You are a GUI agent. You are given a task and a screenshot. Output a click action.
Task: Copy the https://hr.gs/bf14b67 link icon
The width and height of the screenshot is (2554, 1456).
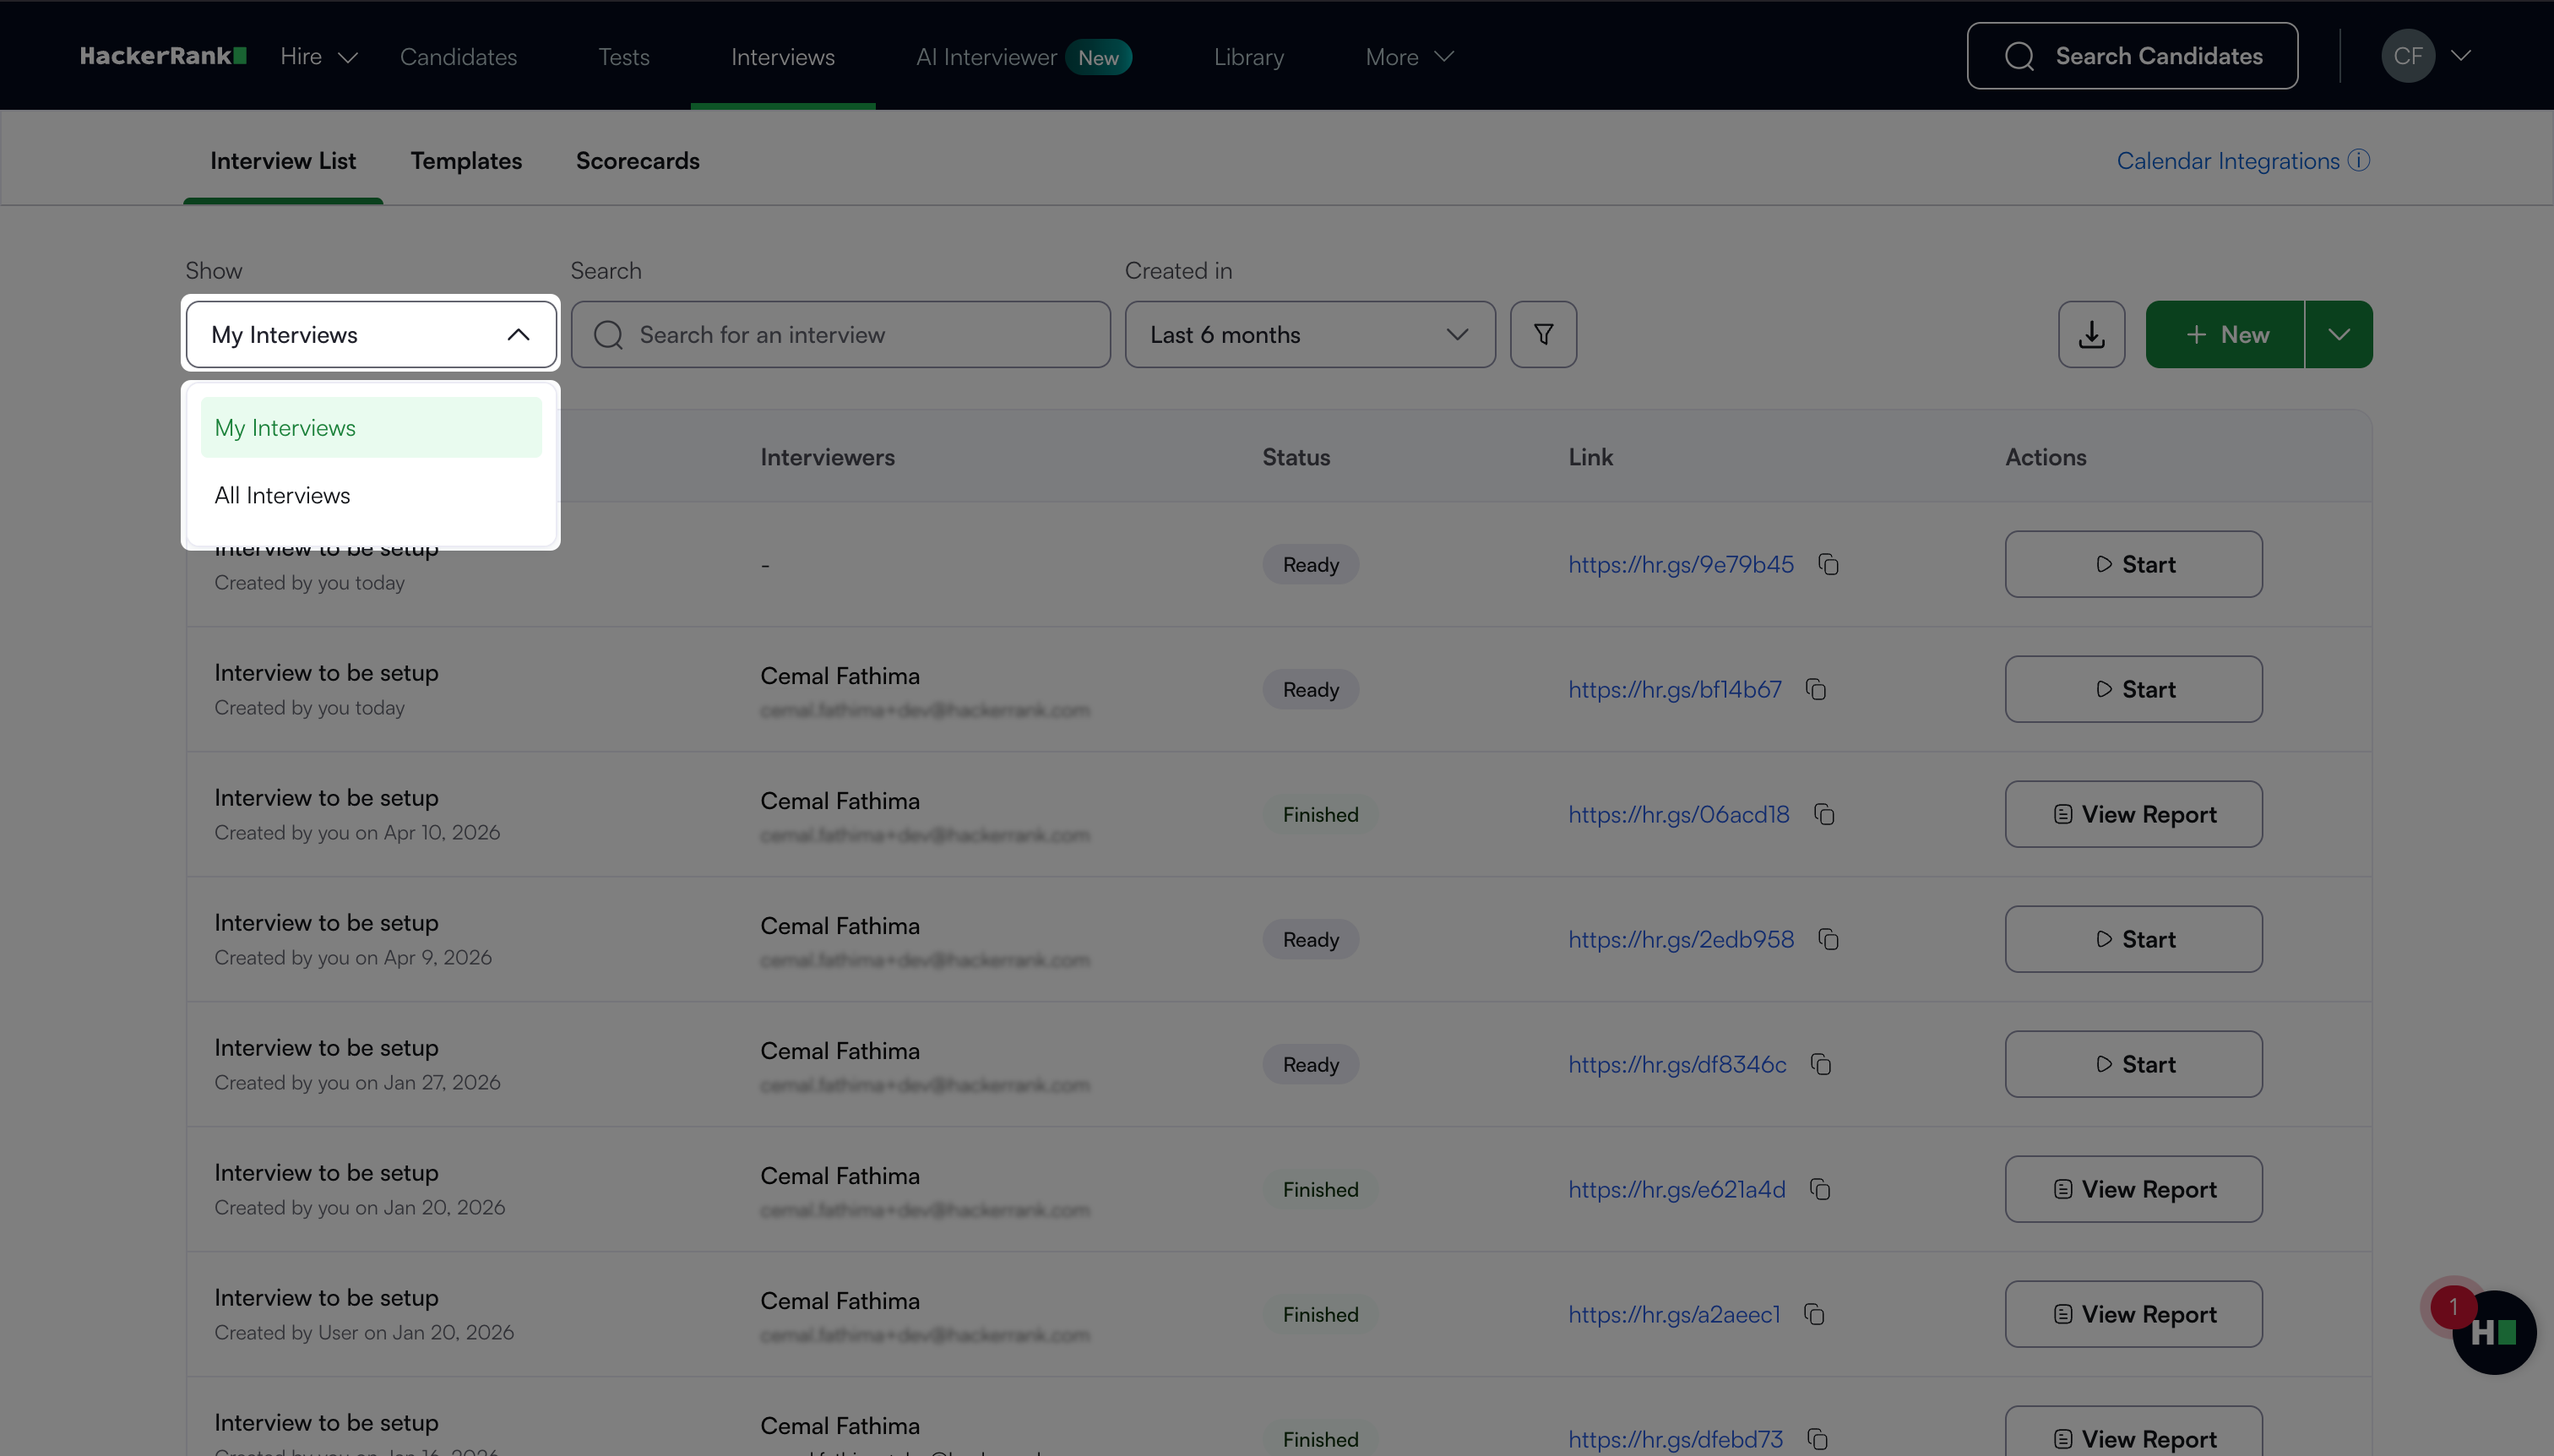click(x=1816, y=689)
